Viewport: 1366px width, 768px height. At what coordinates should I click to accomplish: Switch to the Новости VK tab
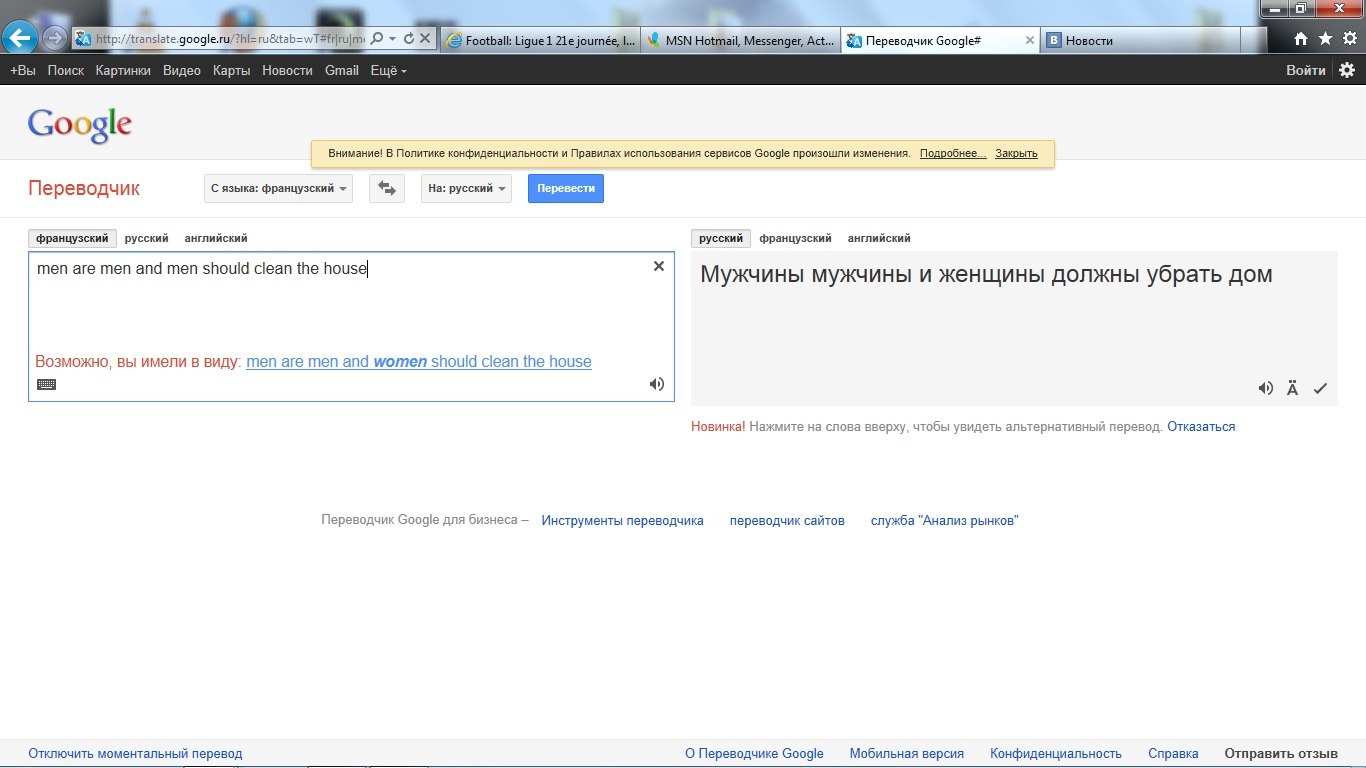pyautogui.click(x=1140, y=40)
